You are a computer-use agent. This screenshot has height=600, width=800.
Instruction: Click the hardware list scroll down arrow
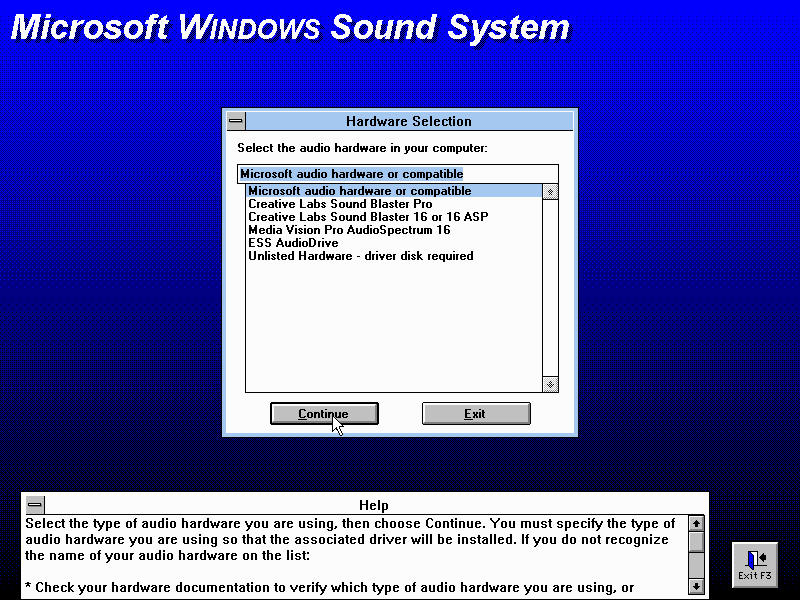click(550, 384)
